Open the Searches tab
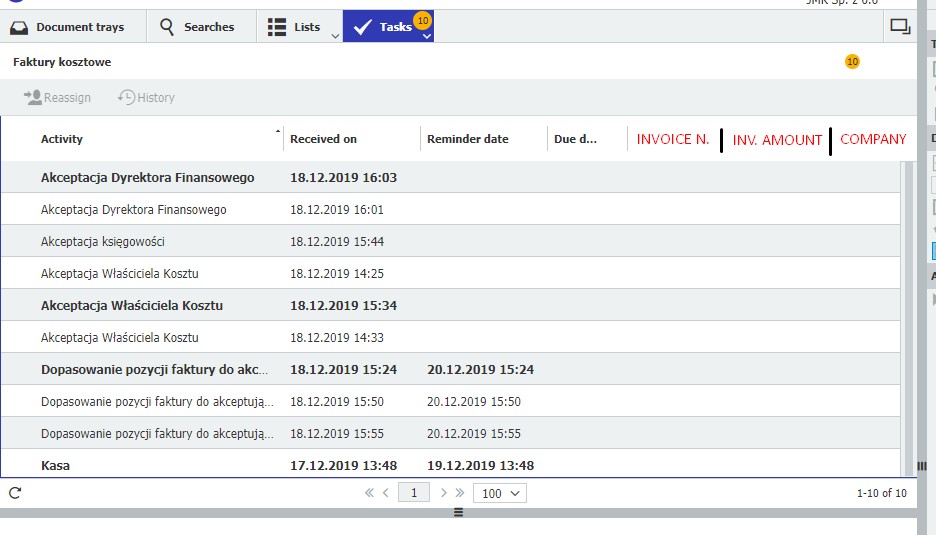The height and width of the screenshot is (535, 936). coord(196,27)
